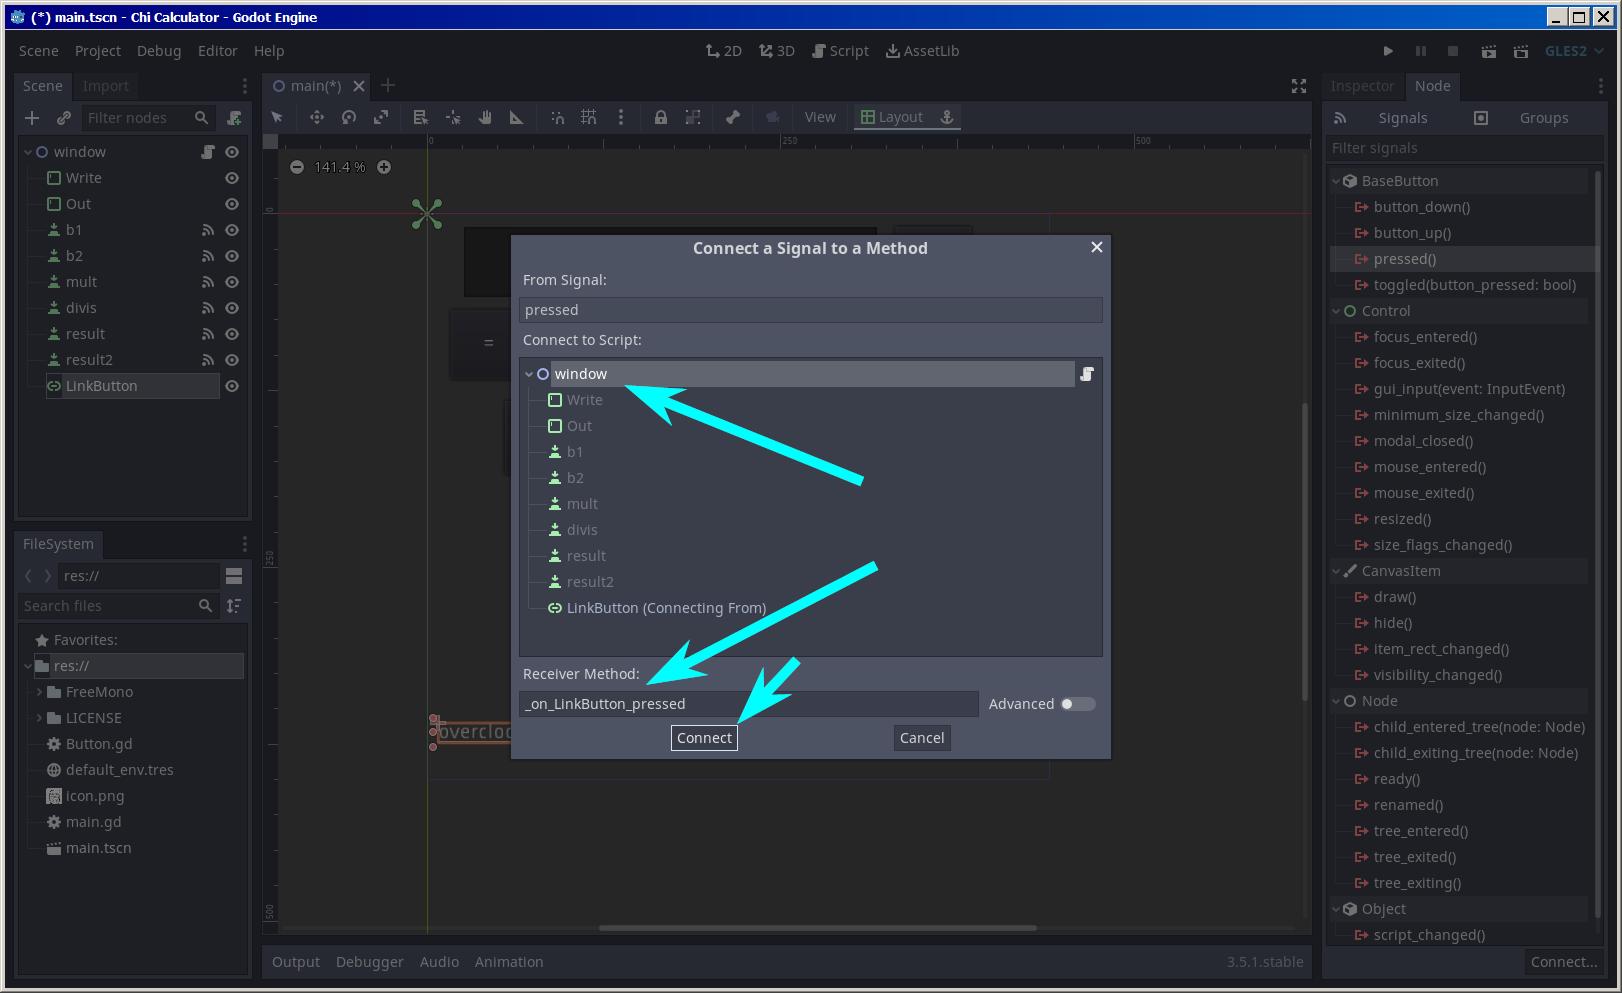Open the GLES2 renderer dropdown
Image resolution: width=1622 pixels, height=993 pixels.
[x=1574, y=51]
